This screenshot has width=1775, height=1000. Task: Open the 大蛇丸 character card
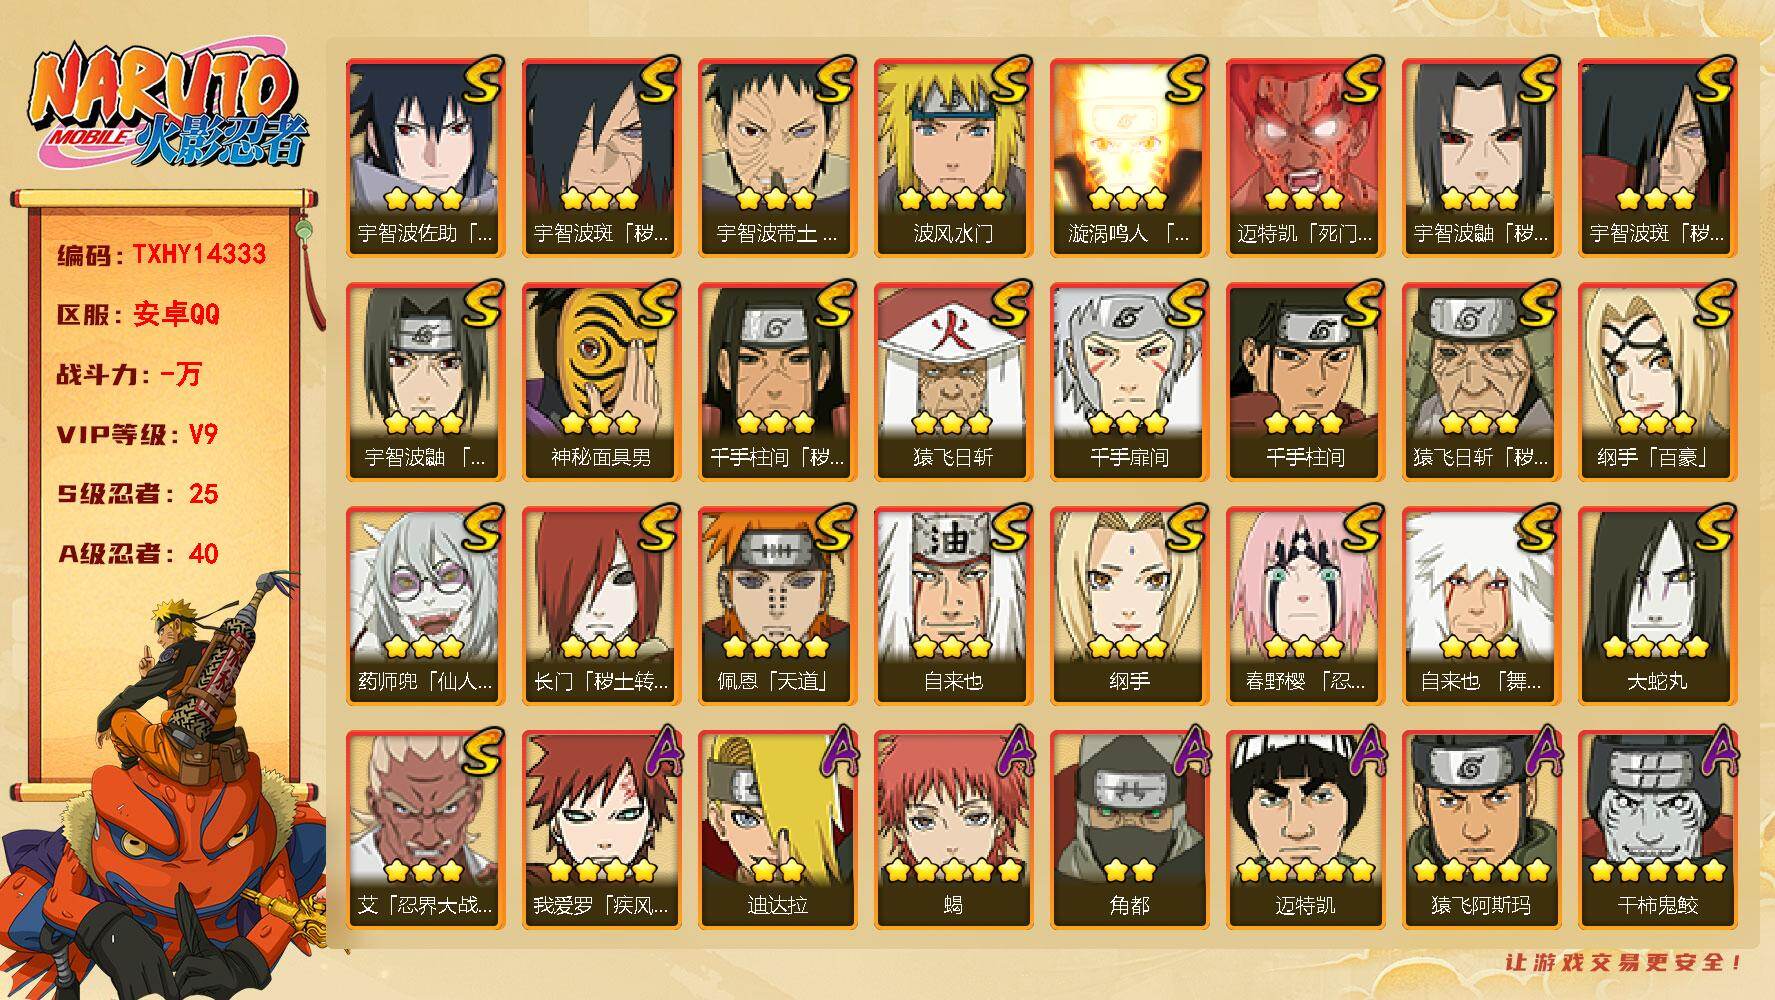tap(1657, 606)
